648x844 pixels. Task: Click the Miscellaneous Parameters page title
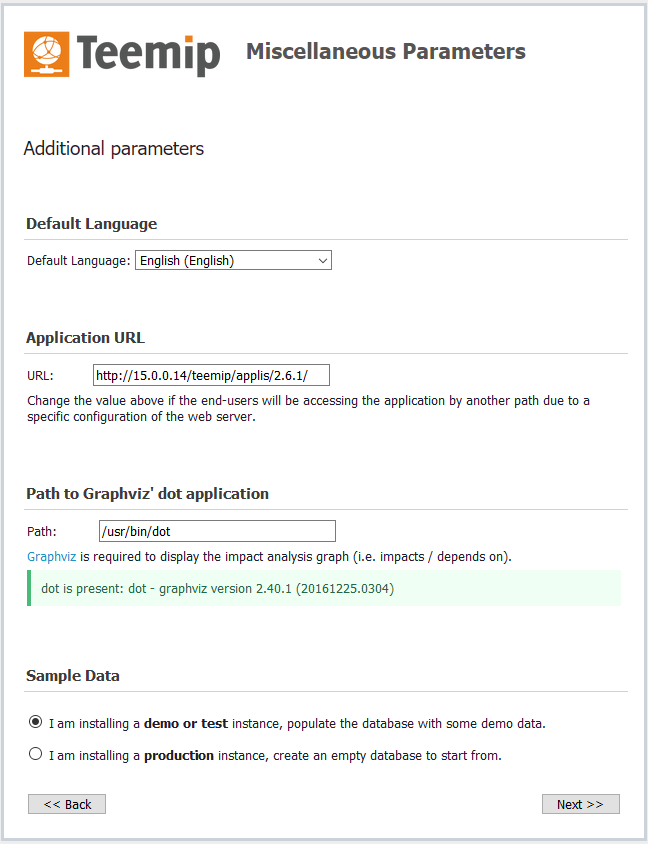385,52
